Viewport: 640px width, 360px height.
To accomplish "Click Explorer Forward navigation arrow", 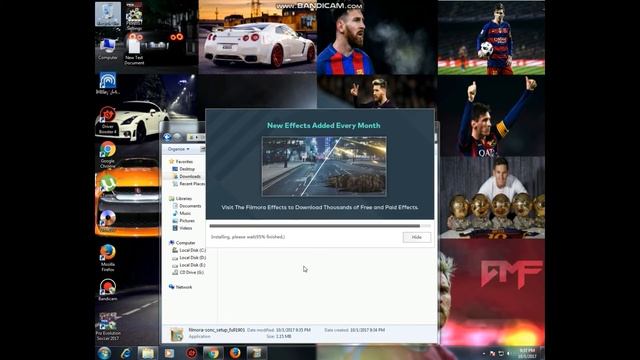I will [177, 137].
